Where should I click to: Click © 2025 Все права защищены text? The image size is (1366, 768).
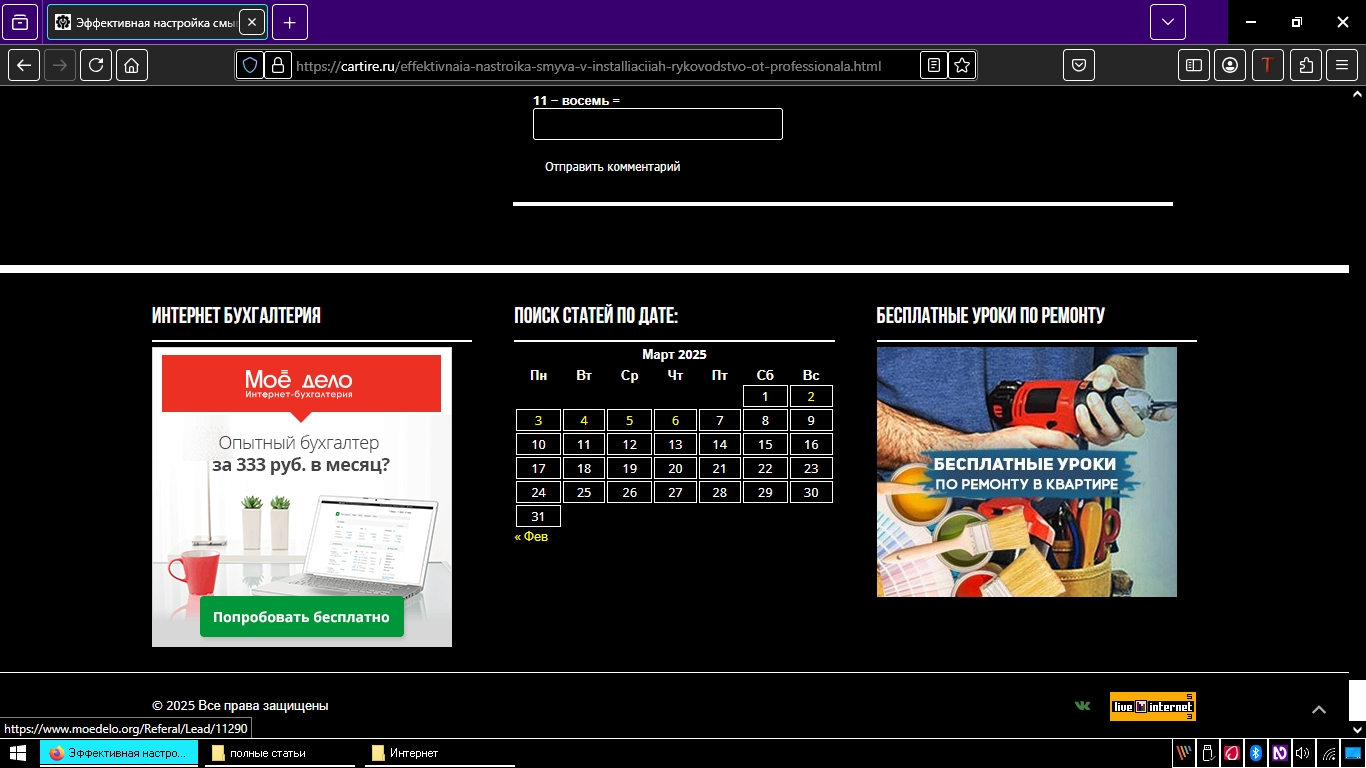click(x=240, y=706)
